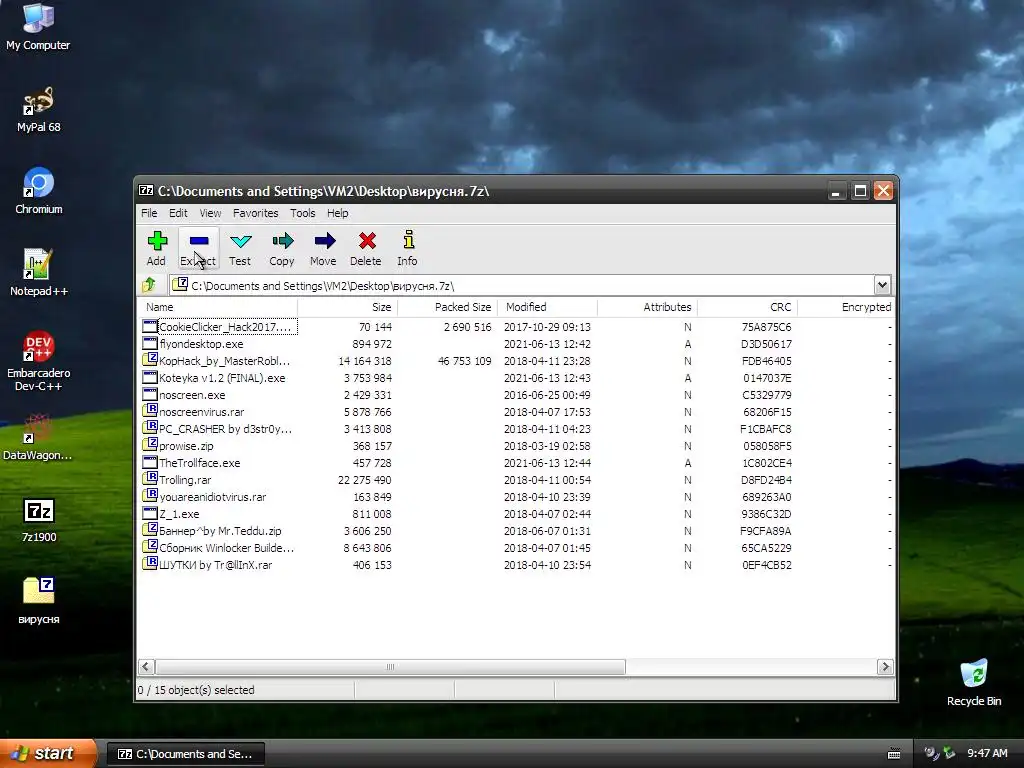Sort by Modified column header
This screenshot has width=1024, height=768.
(x=547, y=307)
